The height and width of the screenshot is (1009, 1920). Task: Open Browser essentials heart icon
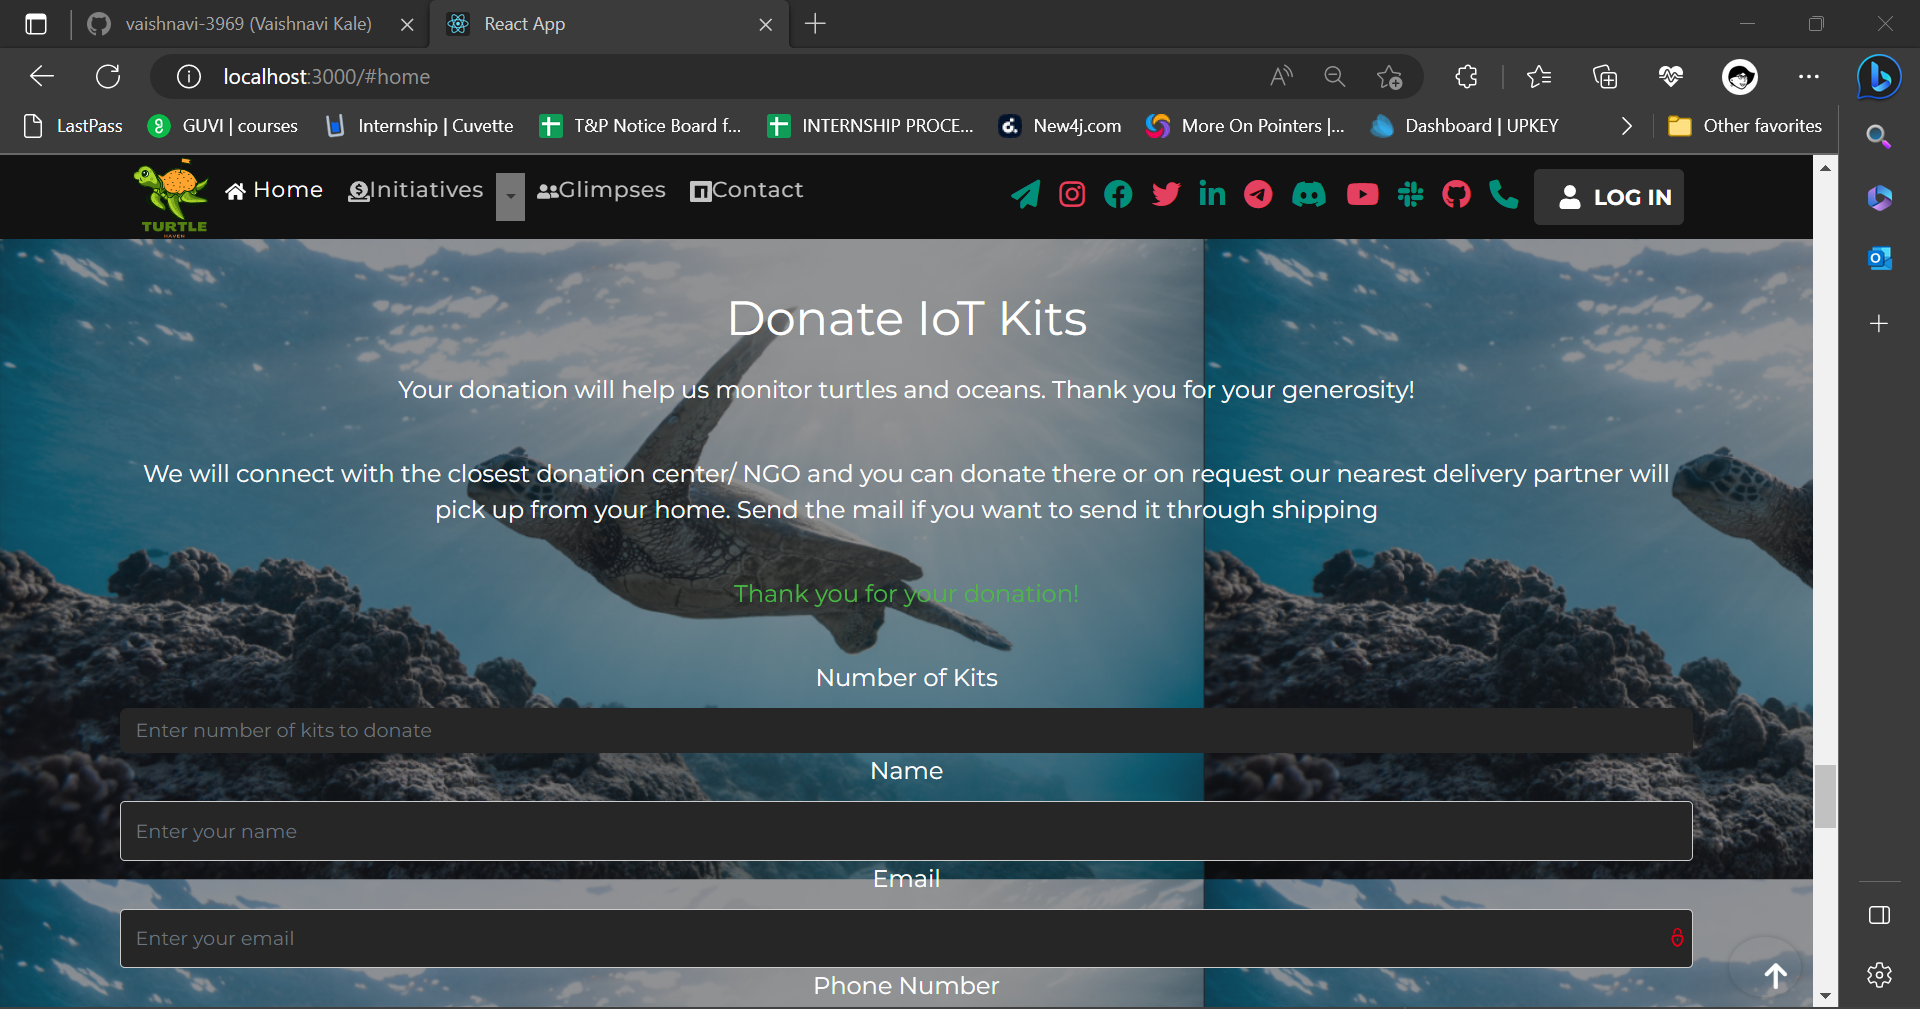(x=1671, y=76)
